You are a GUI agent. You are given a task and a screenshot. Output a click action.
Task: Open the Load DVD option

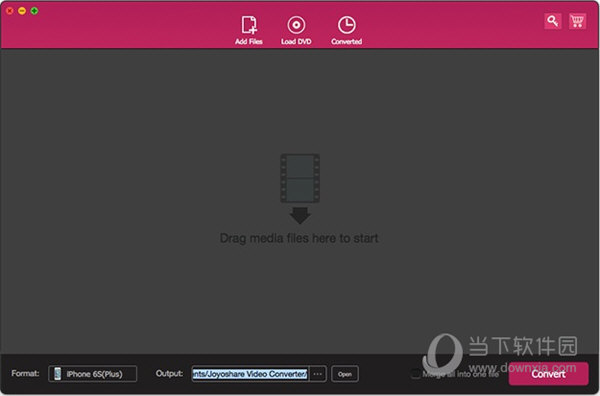(296, 30)
